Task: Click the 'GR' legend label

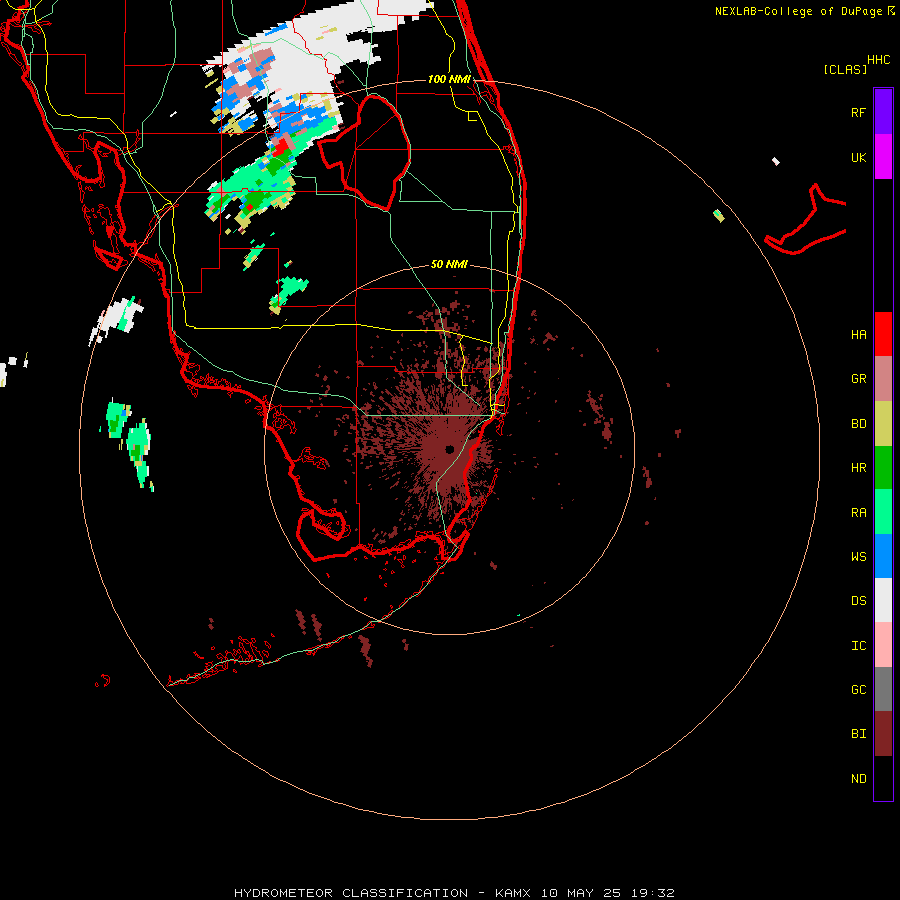Action: point(858,379)
